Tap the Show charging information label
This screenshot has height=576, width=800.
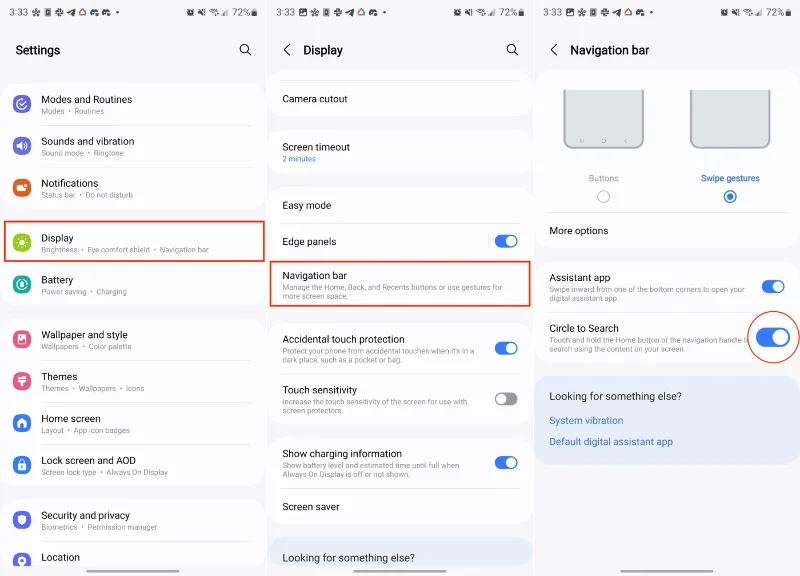[342, 454]
